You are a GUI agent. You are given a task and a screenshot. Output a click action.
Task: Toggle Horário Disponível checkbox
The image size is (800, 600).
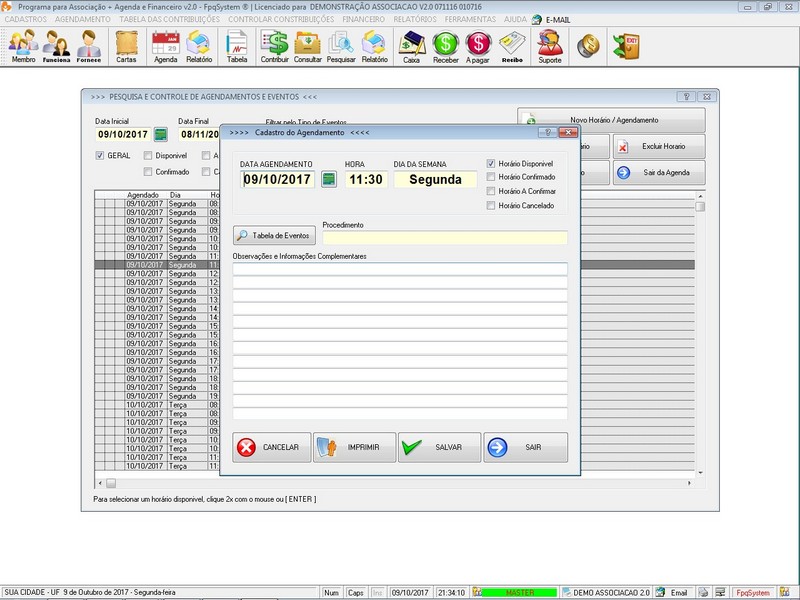(491, 164)
